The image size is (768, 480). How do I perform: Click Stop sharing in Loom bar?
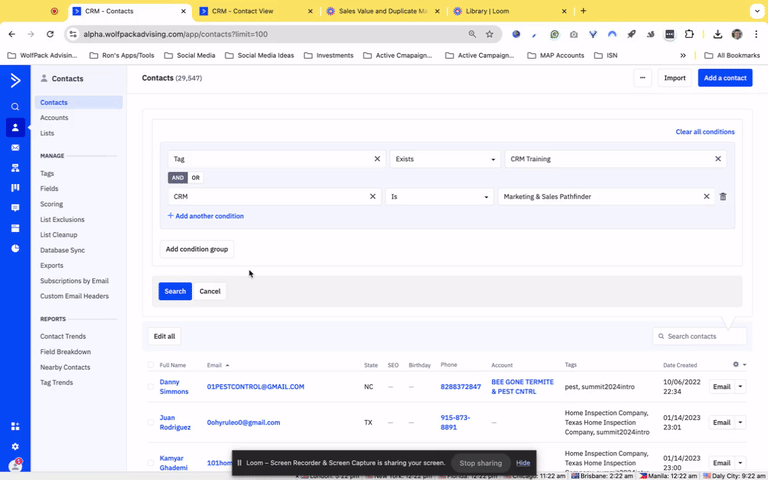pyautogui.click(x=480, y=463)
